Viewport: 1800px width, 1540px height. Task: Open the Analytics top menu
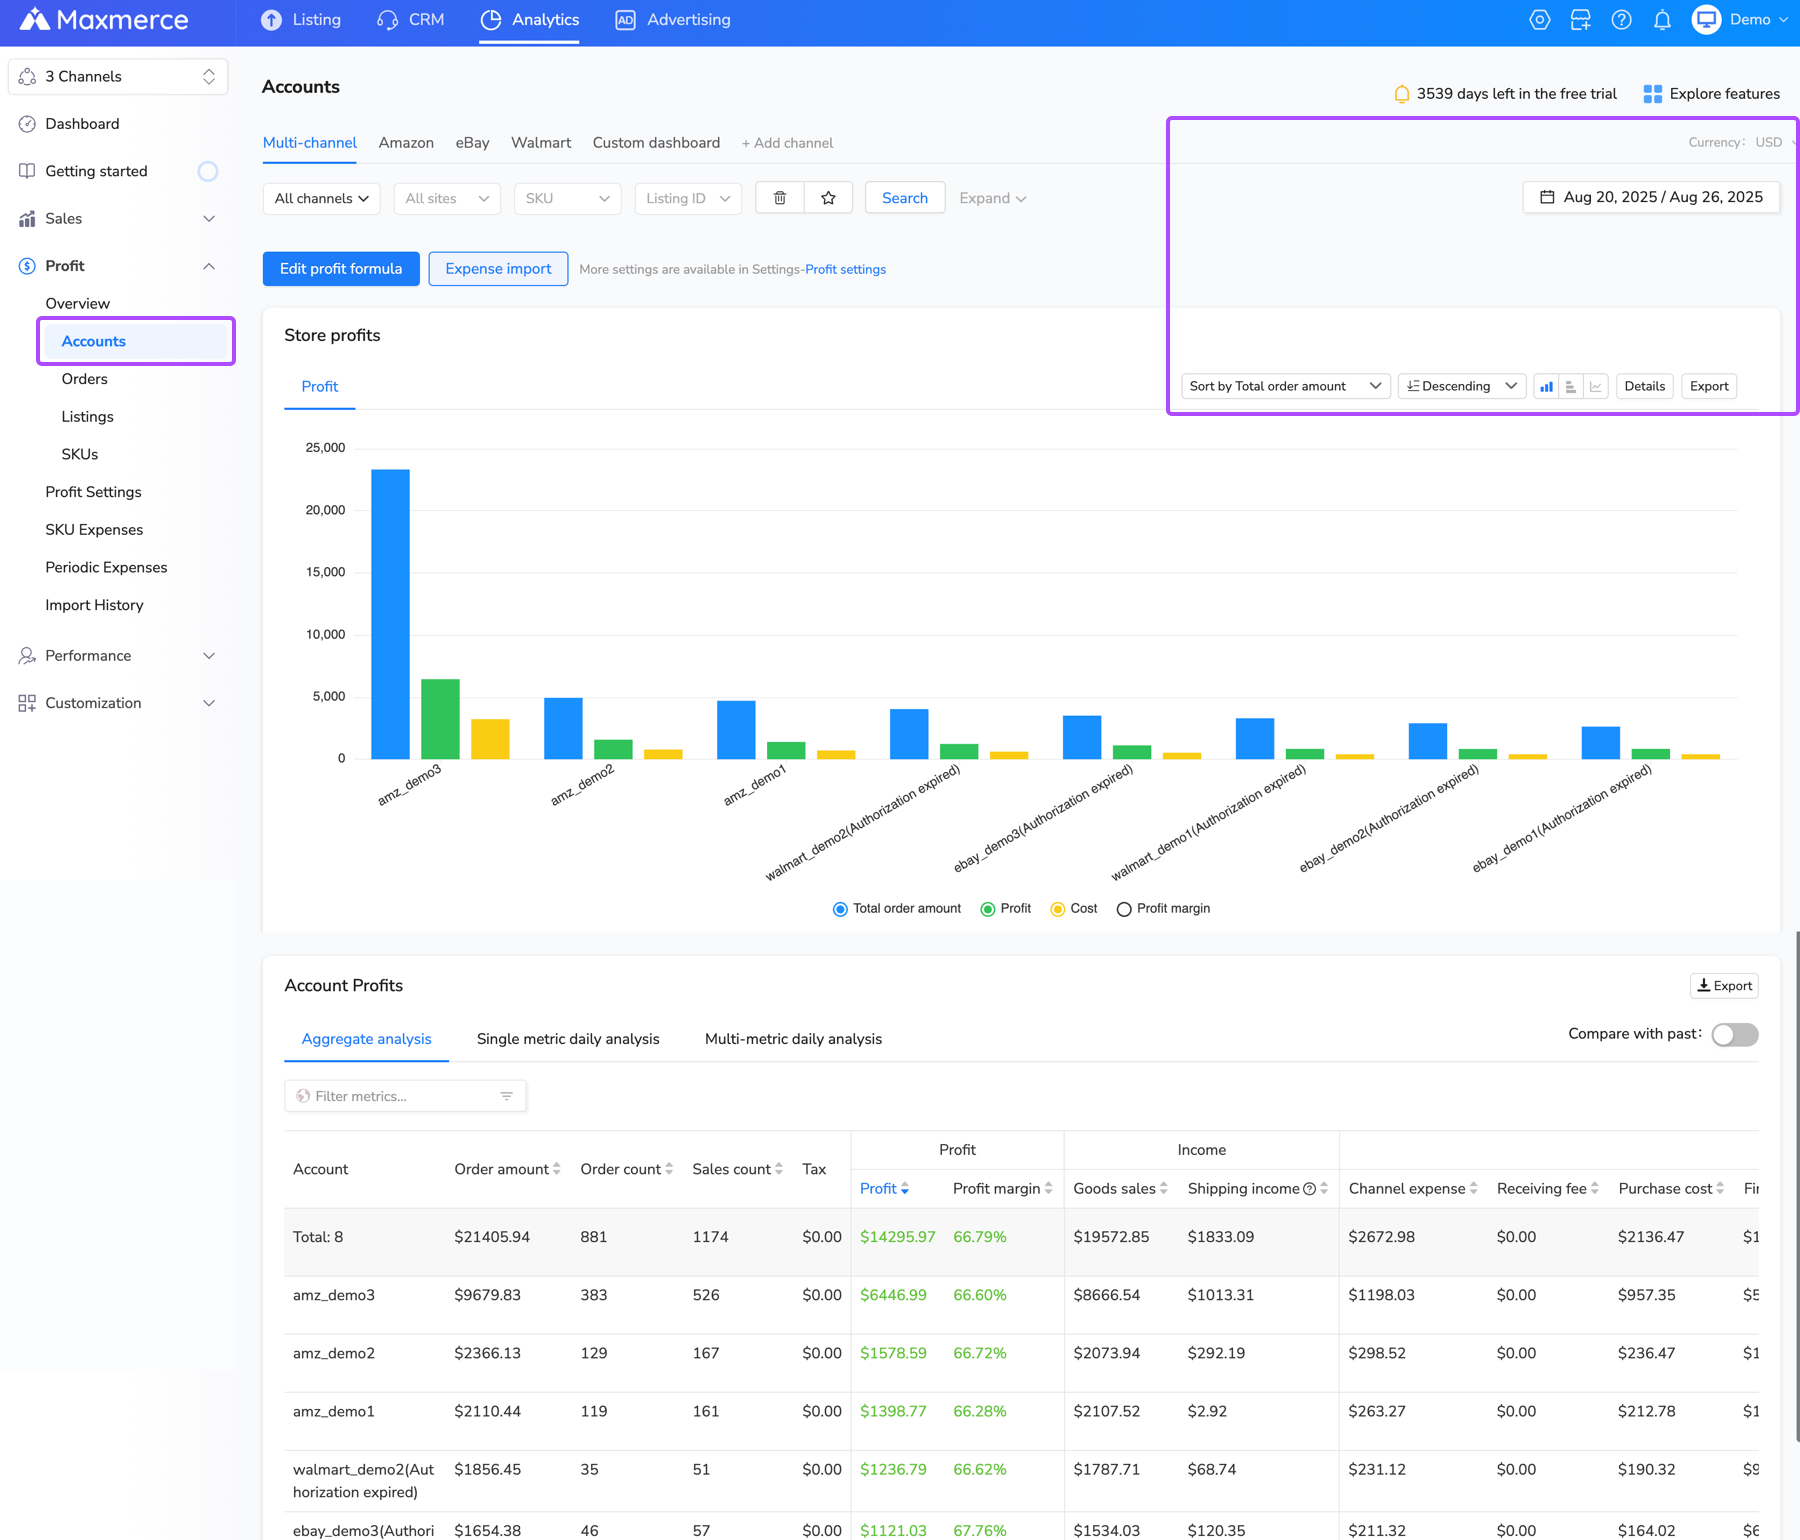tap(529, 20)
